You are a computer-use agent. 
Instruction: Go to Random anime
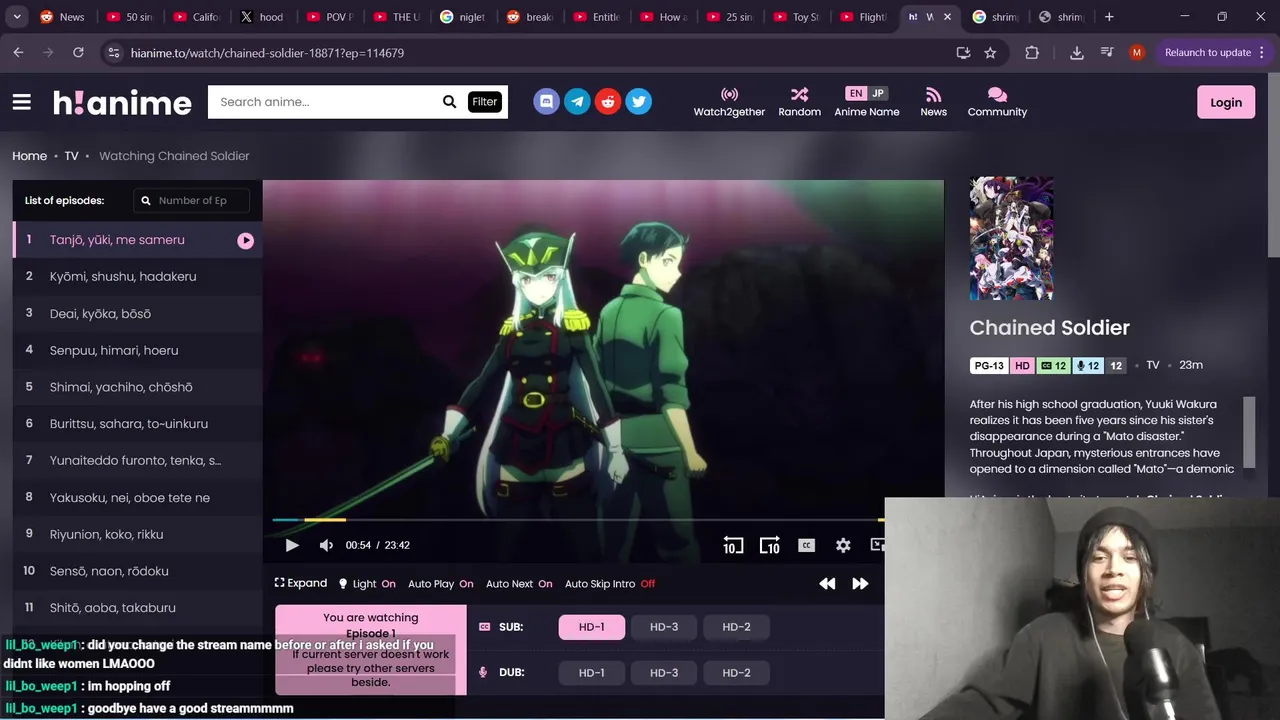tap(799, 102)
